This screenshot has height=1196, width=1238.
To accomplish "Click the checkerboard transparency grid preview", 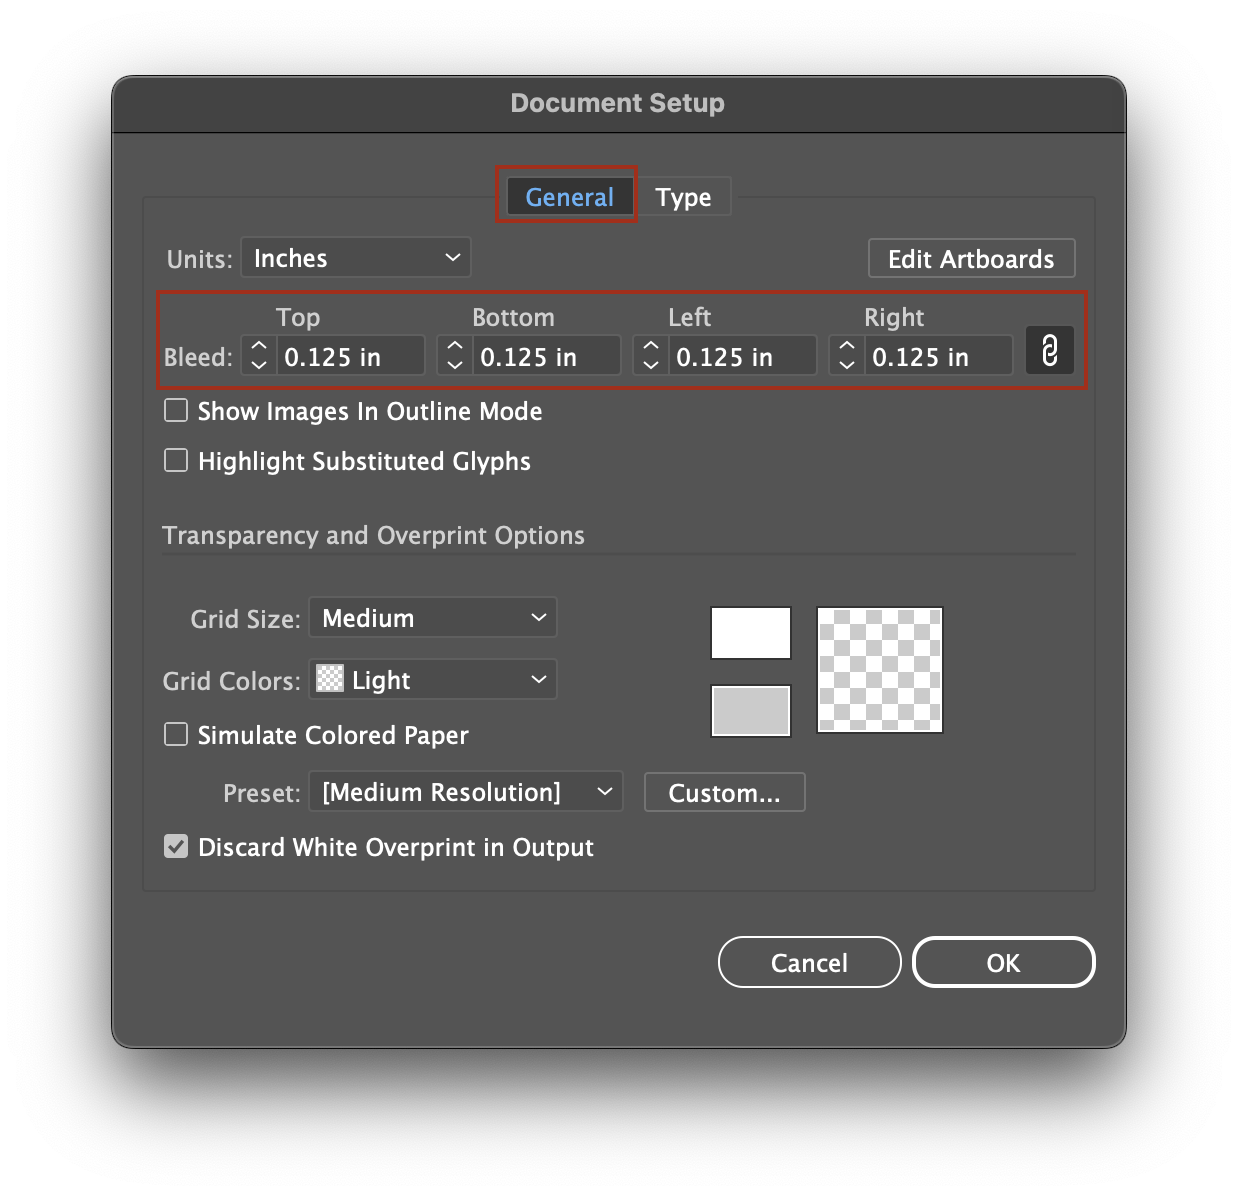I will (x=880, y=670).
